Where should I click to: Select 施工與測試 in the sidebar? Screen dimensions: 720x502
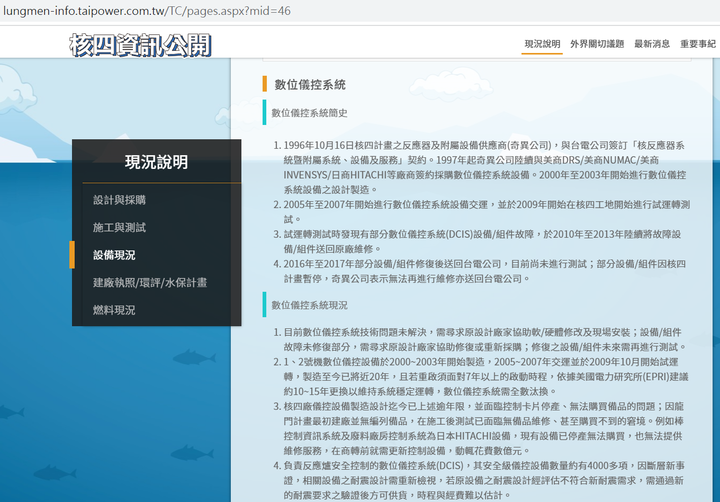pos(119,227)
